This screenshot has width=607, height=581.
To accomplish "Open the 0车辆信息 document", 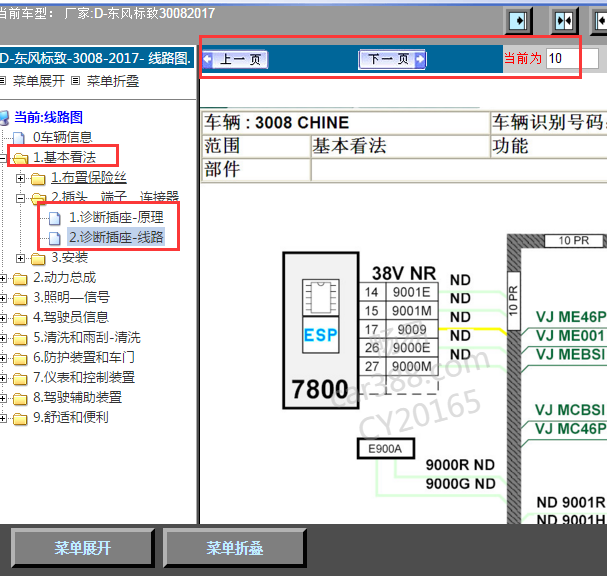I will [62, 137].
